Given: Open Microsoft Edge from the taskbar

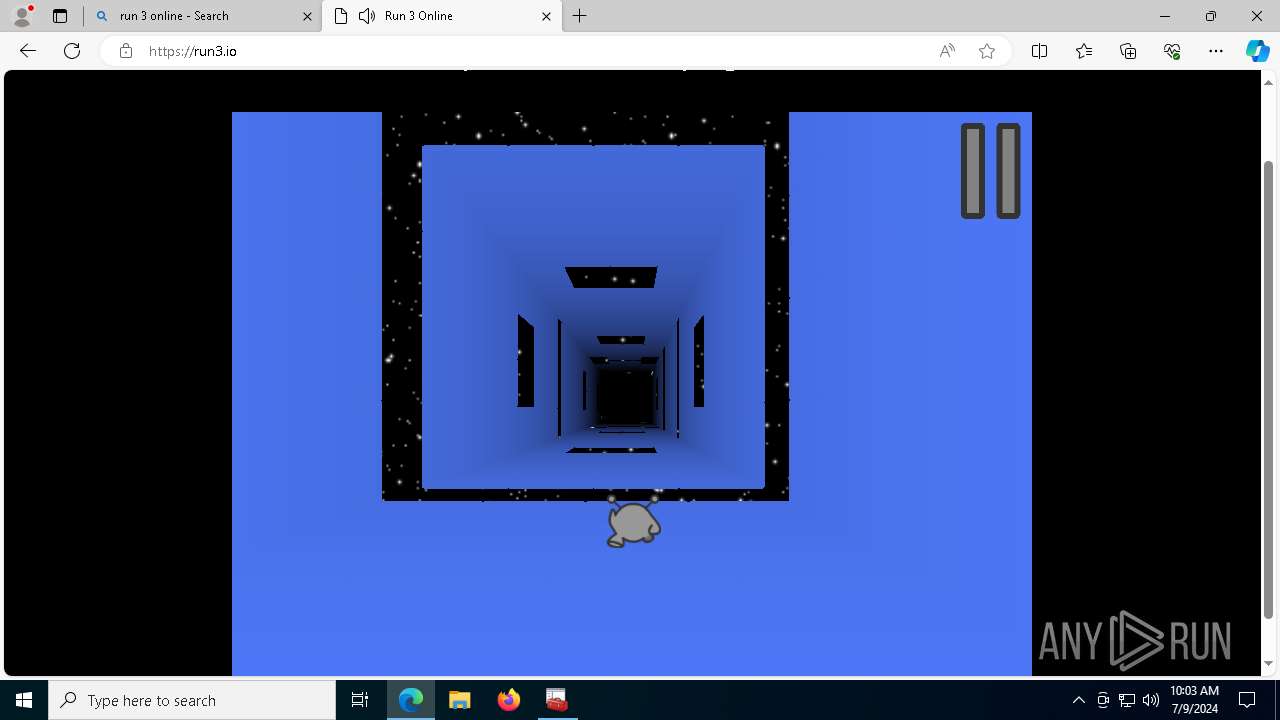Looking at the screenshot, I should [411, 700].
